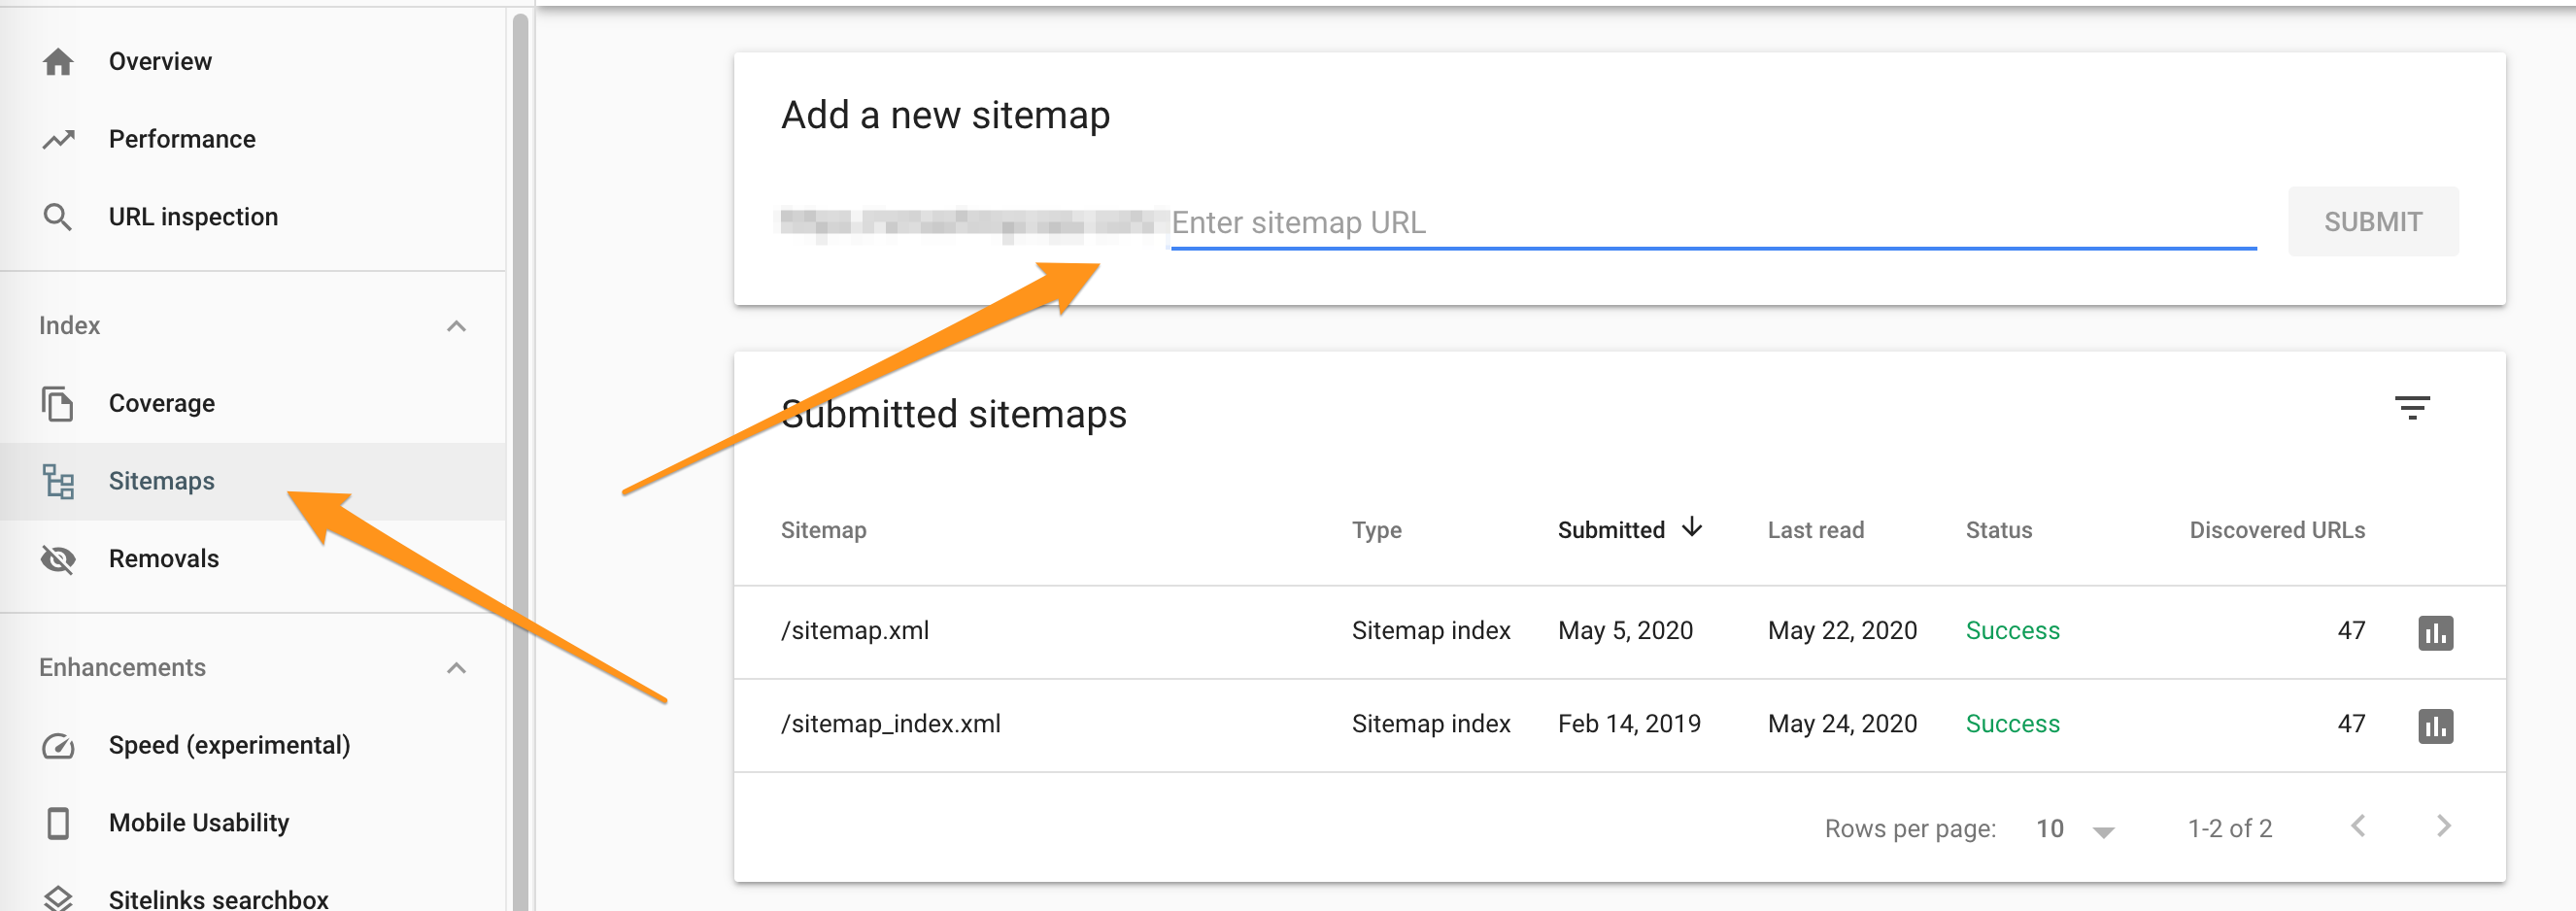Open the Rows per page dropdown
The width and height of the screenshot is (2576, 911).
(x=2074, y=829)
